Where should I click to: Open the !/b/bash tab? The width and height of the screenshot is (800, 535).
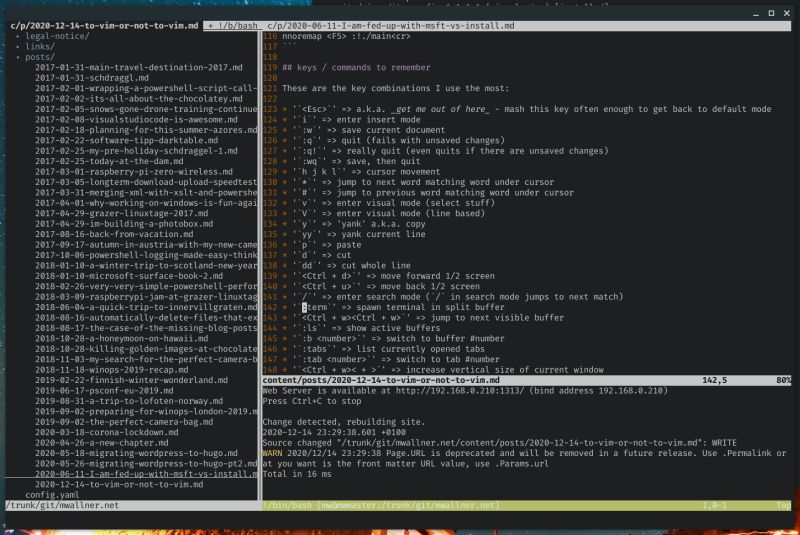coord(233,26)
